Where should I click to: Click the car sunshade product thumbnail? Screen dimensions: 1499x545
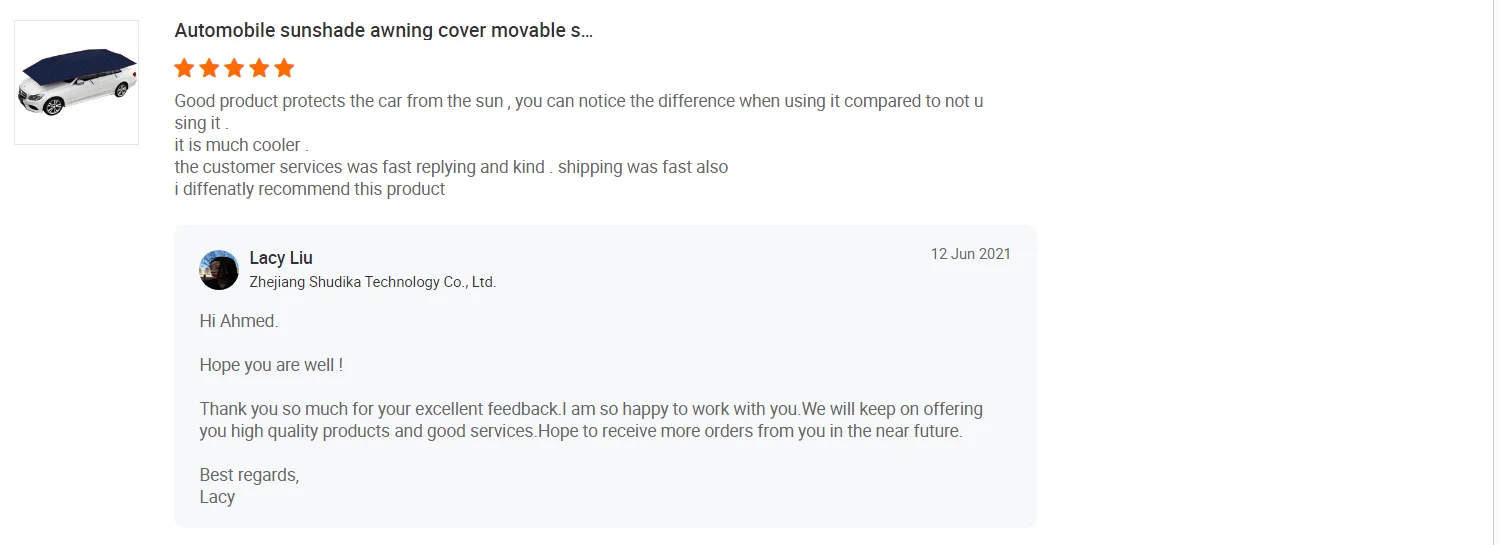coord(76,82)
